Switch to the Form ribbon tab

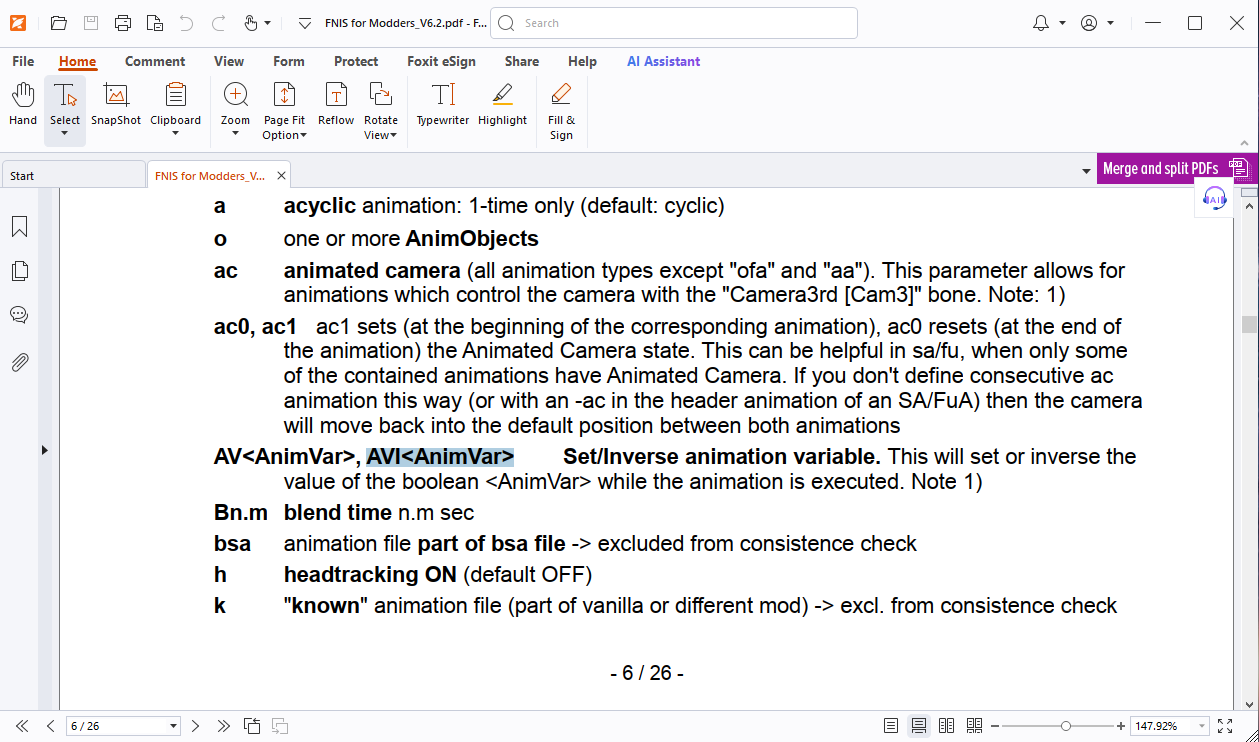(289, 61)
